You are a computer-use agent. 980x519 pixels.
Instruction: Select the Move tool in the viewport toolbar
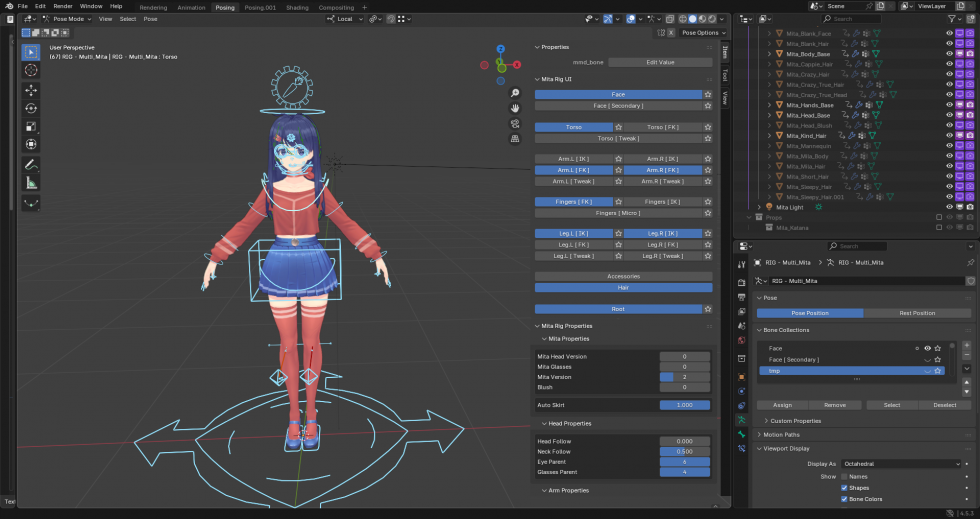pos(31,90)
